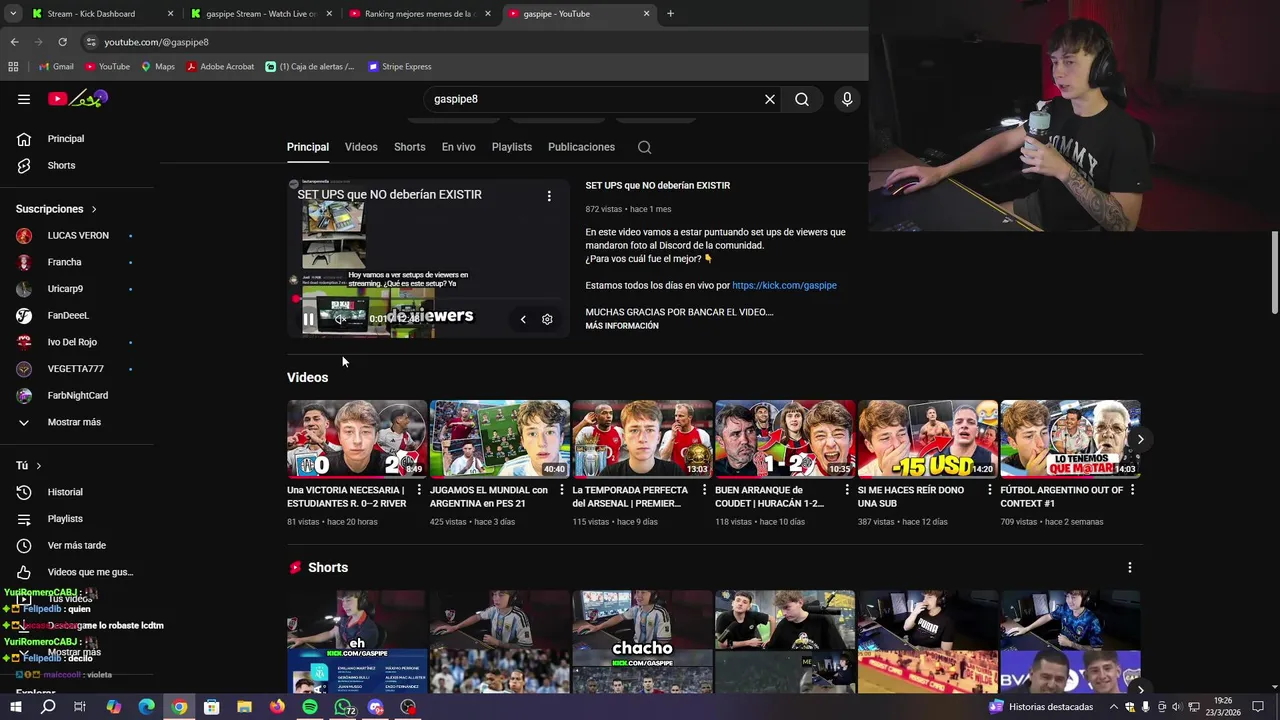The height and width of the screenshot is (720, 1280).
Task: Switch to the Videos channel tab
Action: point(361,147)
